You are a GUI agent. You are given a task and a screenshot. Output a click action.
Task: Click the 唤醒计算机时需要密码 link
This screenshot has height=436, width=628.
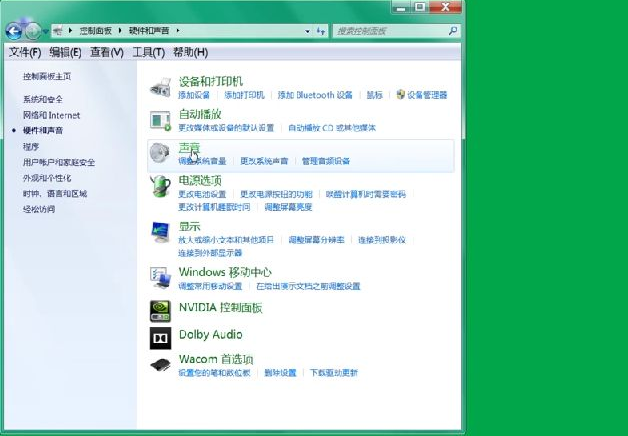tap(365, 194)
